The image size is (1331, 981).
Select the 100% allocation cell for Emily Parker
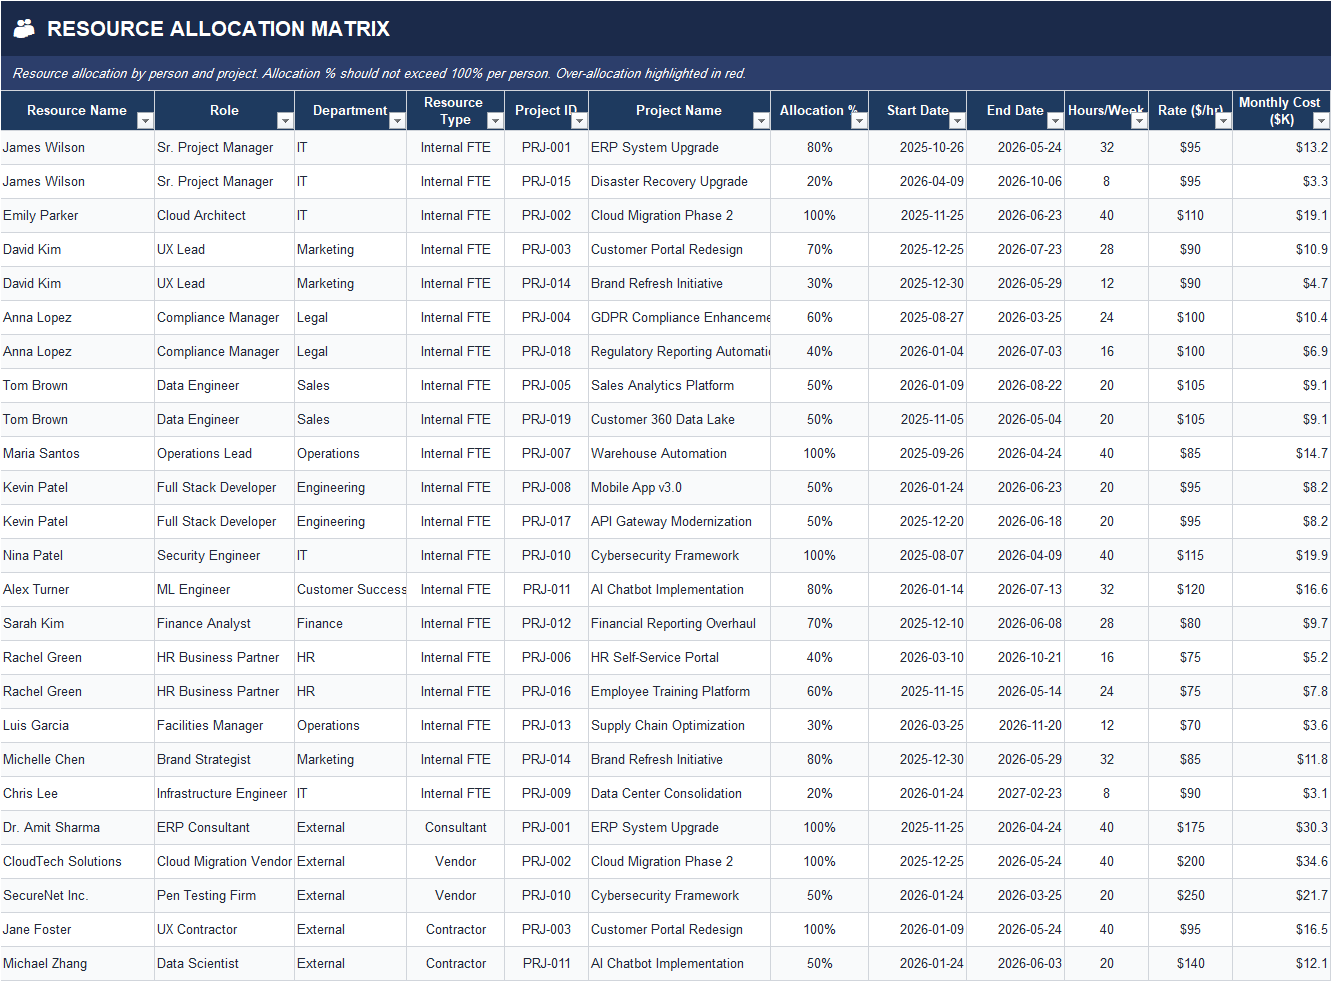(x=820, y=215)
